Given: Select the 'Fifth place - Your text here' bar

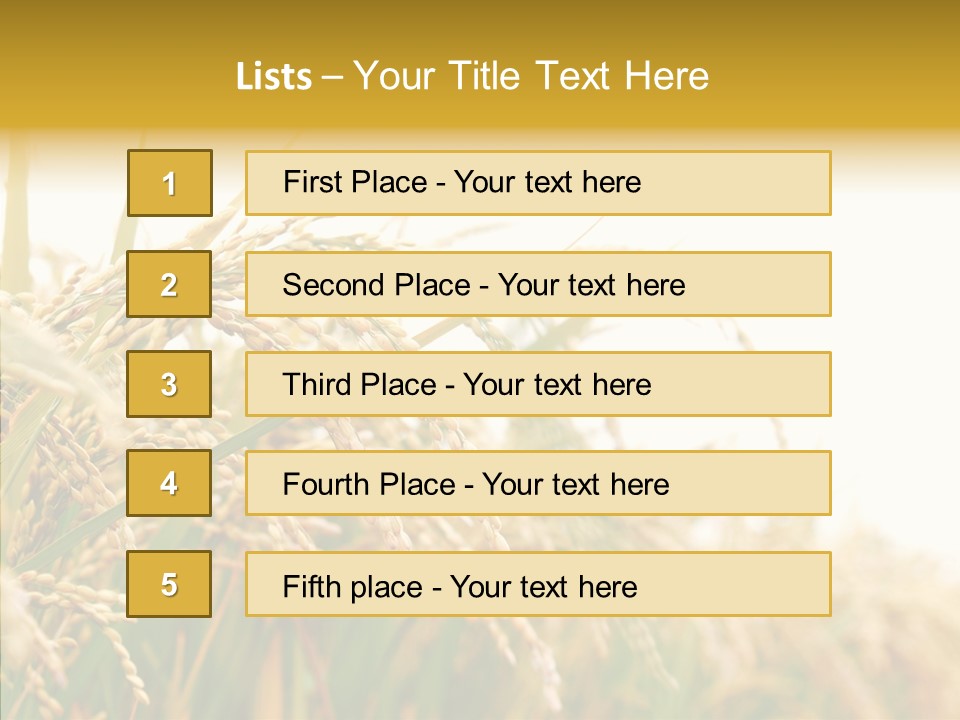Looking at the screenshot, I should (538, 584).
